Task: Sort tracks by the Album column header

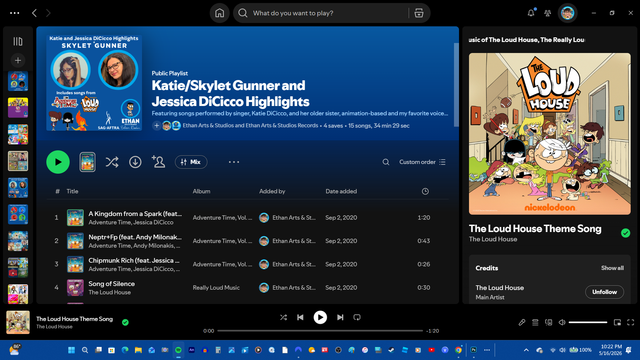Action: tap(201, 191)
